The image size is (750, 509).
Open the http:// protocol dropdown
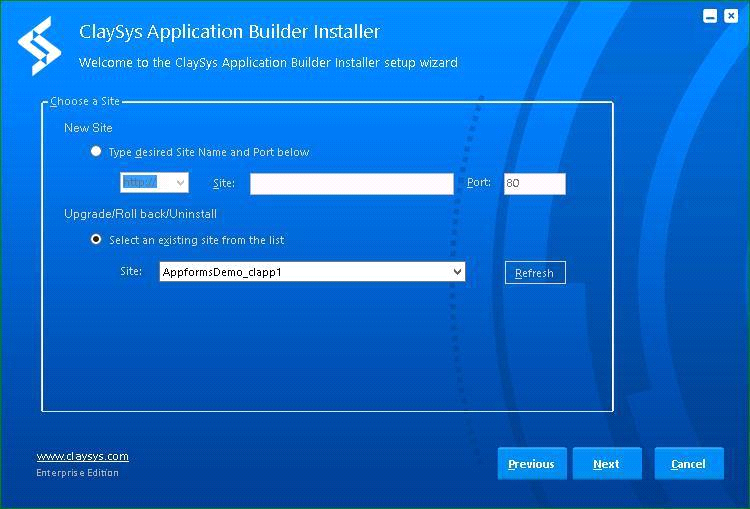(154, 183)
